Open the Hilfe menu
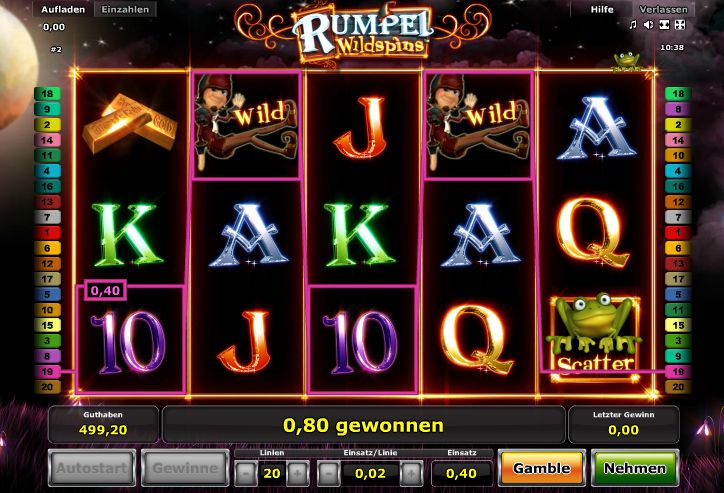 pos(602,9)
